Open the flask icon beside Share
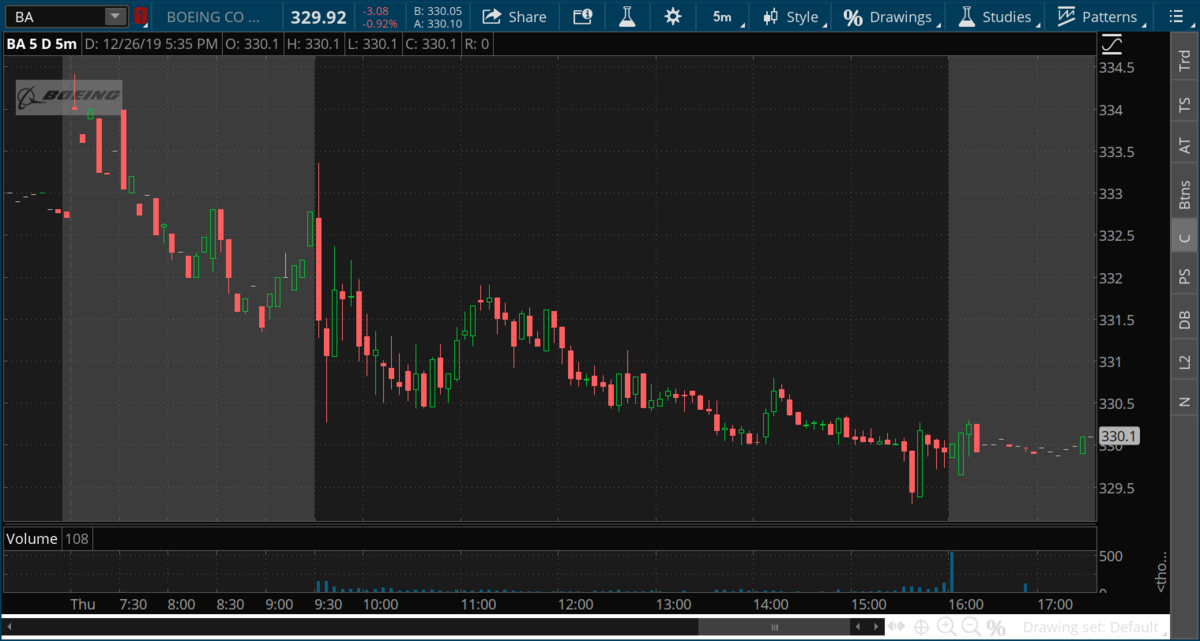Image resolution: width=1200 pixels, height=641 pixels. (x=627, y=16)
